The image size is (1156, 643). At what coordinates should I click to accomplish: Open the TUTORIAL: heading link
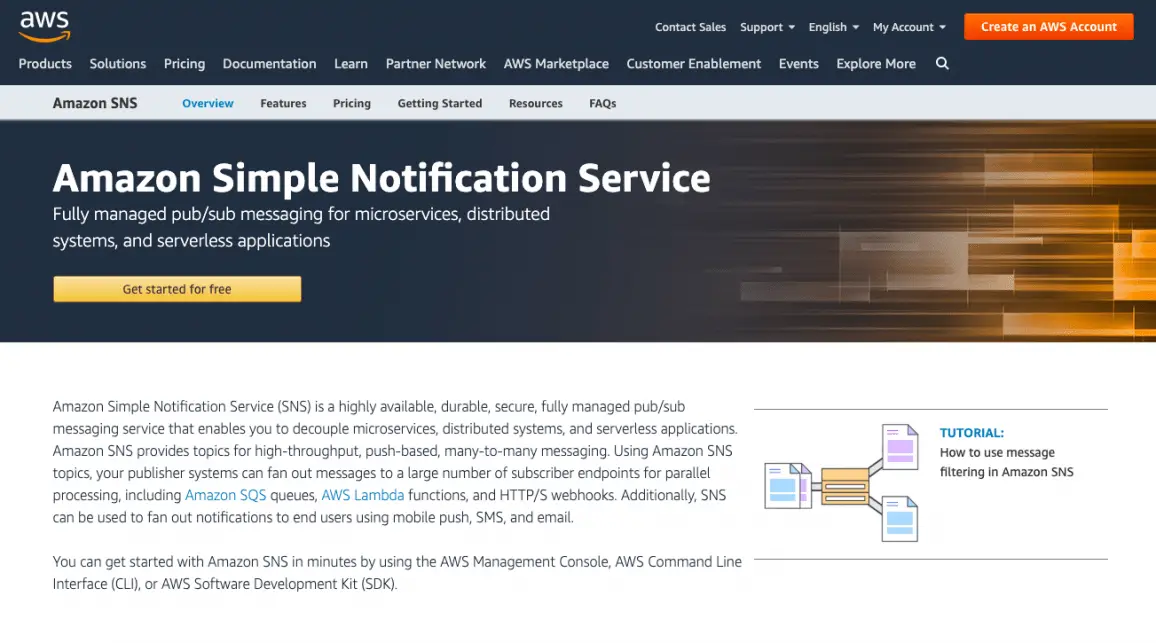pyautogui.click(x=972, y=433)
